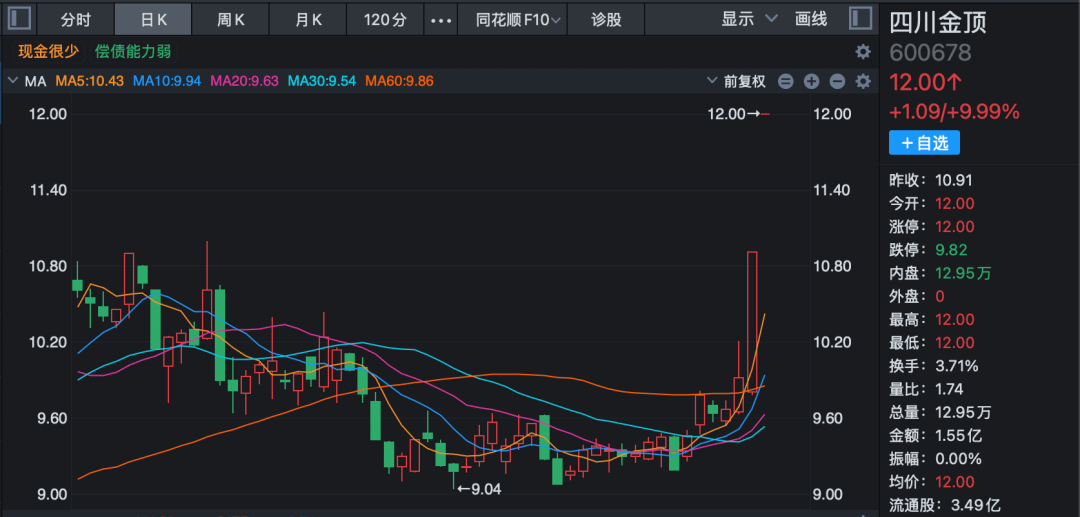Image resolution: width=1080 pixels, height=517 pixels.
Task: Select the 月K chart tab
Action: [309, 20]
